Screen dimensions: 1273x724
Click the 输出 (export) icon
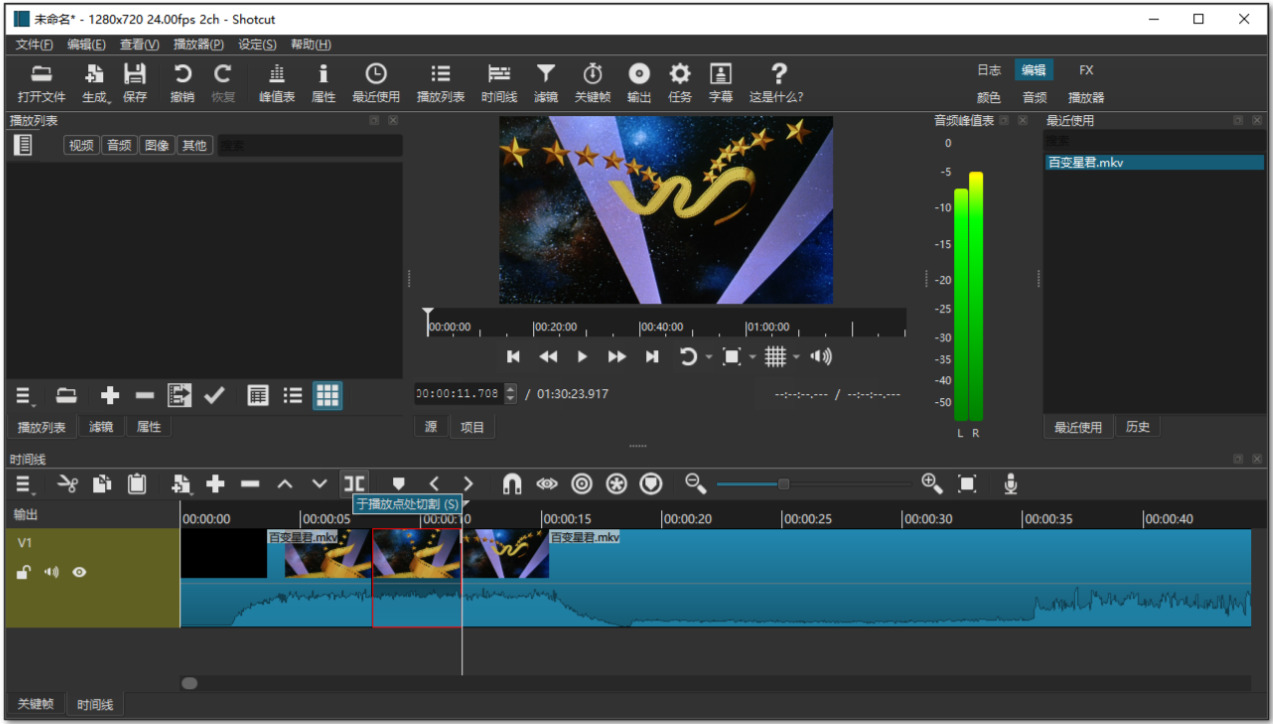639,74
